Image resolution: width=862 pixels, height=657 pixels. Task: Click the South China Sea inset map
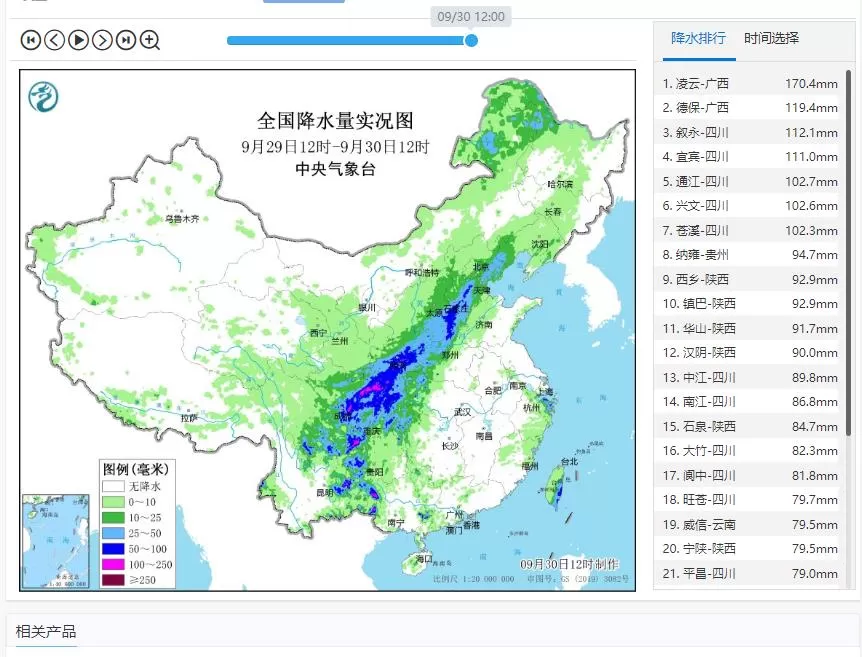[56, 541]
